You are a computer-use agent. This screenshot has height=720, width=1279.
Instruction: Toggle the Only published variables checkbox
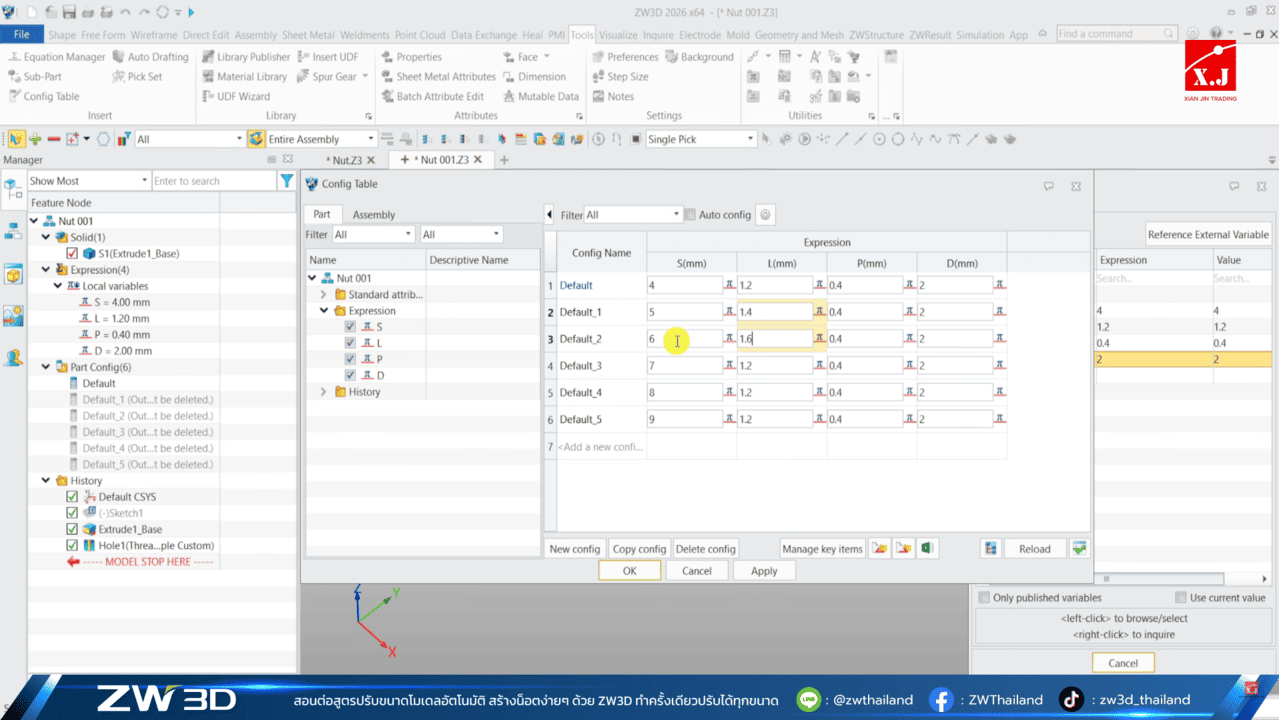(985, 597)
